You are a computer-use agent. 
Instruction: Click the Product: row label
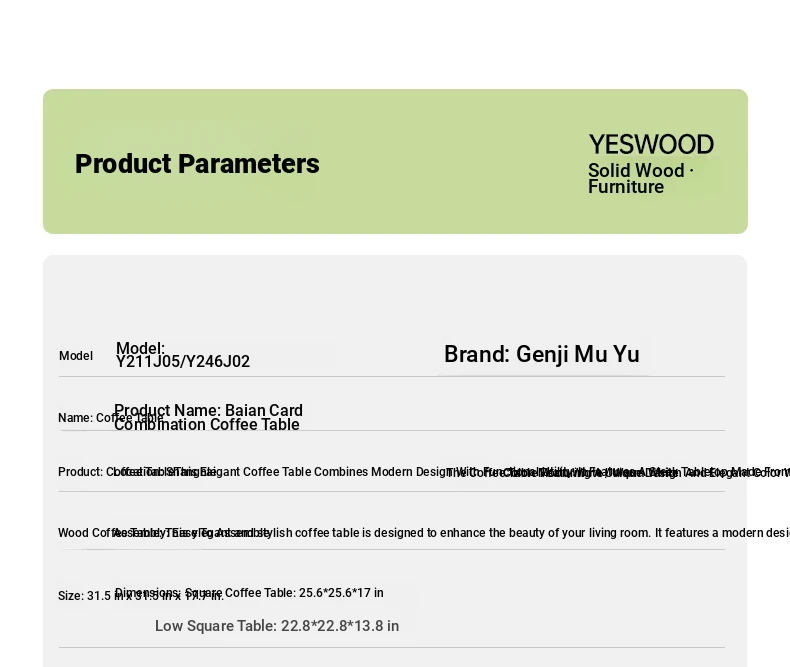click(x=81, y=472)
